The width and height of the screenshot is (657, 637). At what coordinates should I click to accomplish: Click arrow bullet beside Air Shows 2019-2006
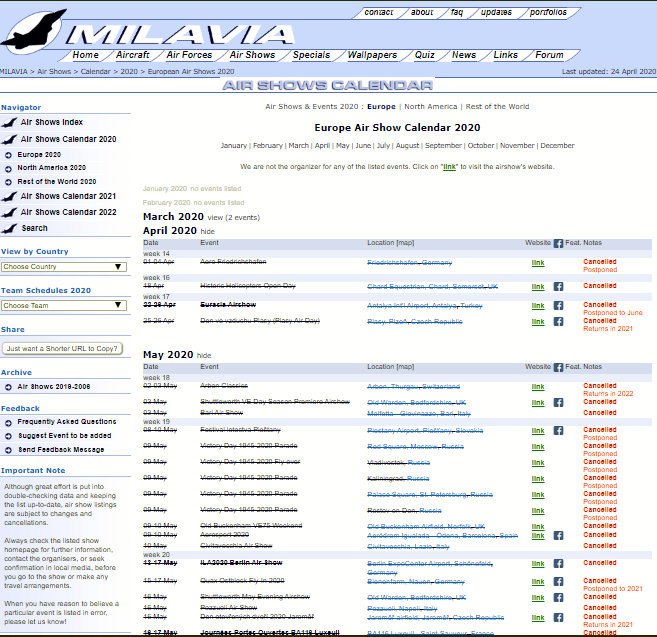pyautogui.click(x=8, y=387)
